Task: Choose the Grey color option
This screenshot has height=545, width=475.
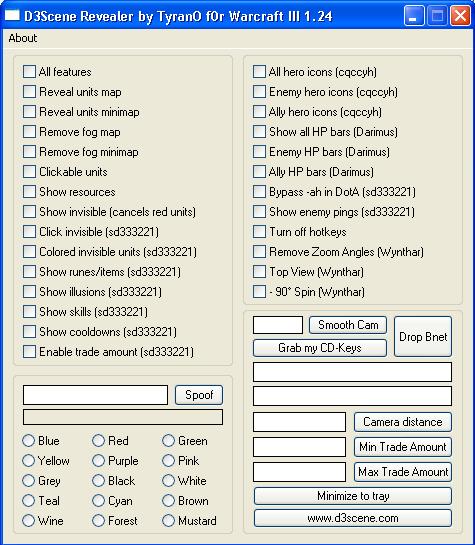Action: pos(28,481)
